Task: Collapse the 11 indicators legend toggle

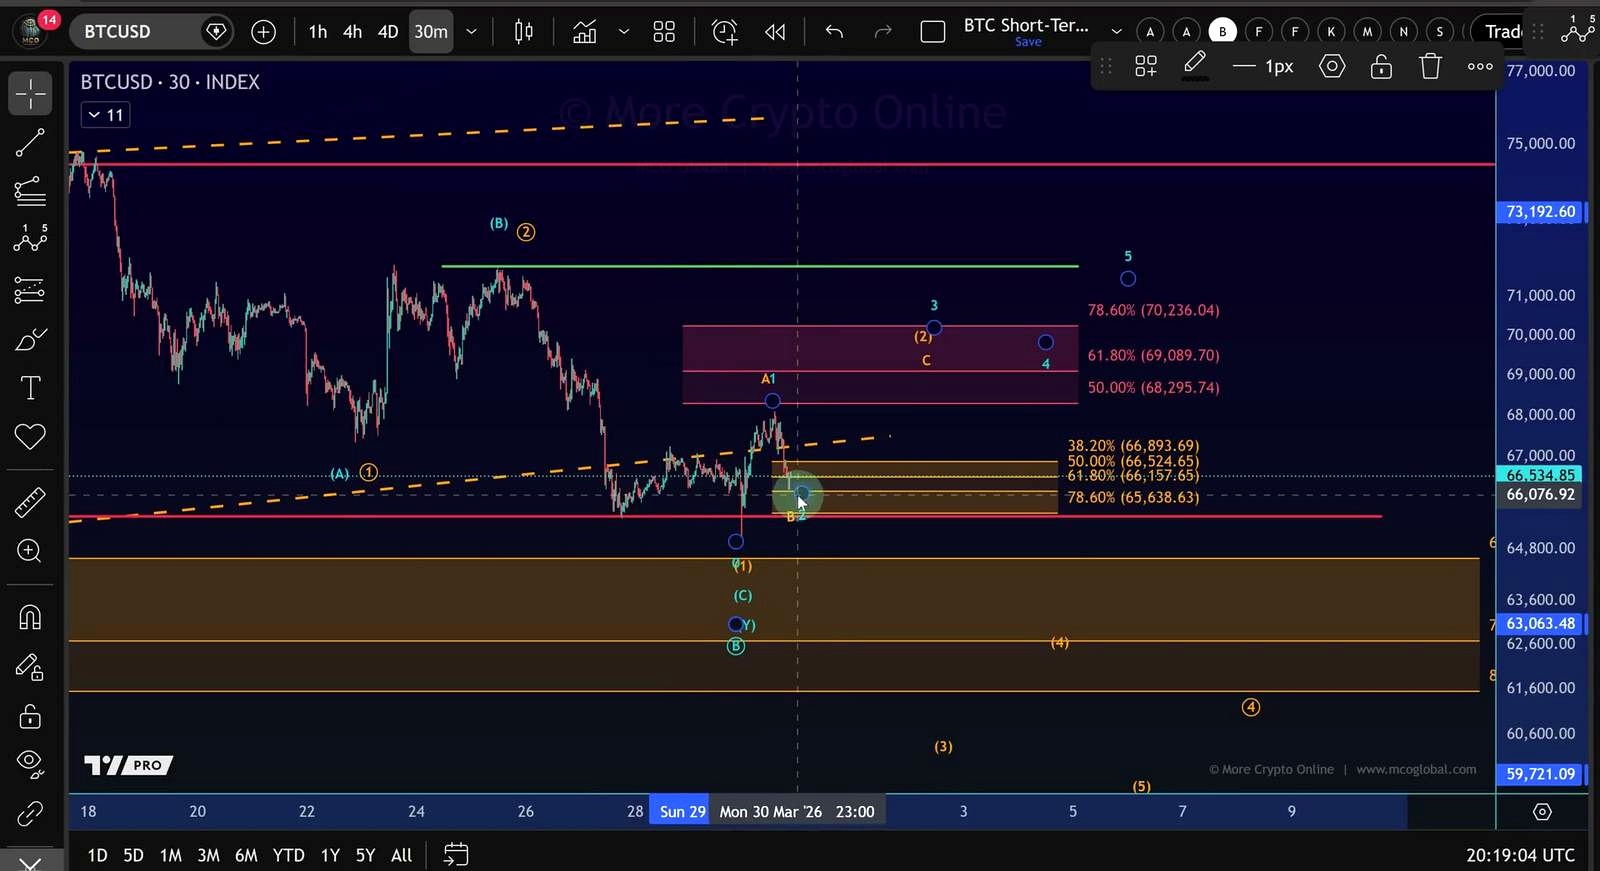Action: [106, 115]
